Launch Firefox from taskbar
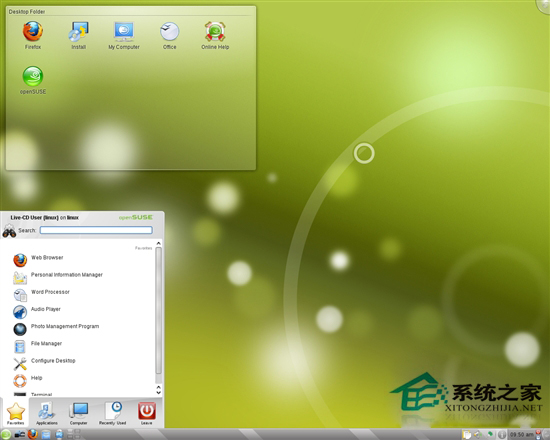 click(x=33, y=434)
